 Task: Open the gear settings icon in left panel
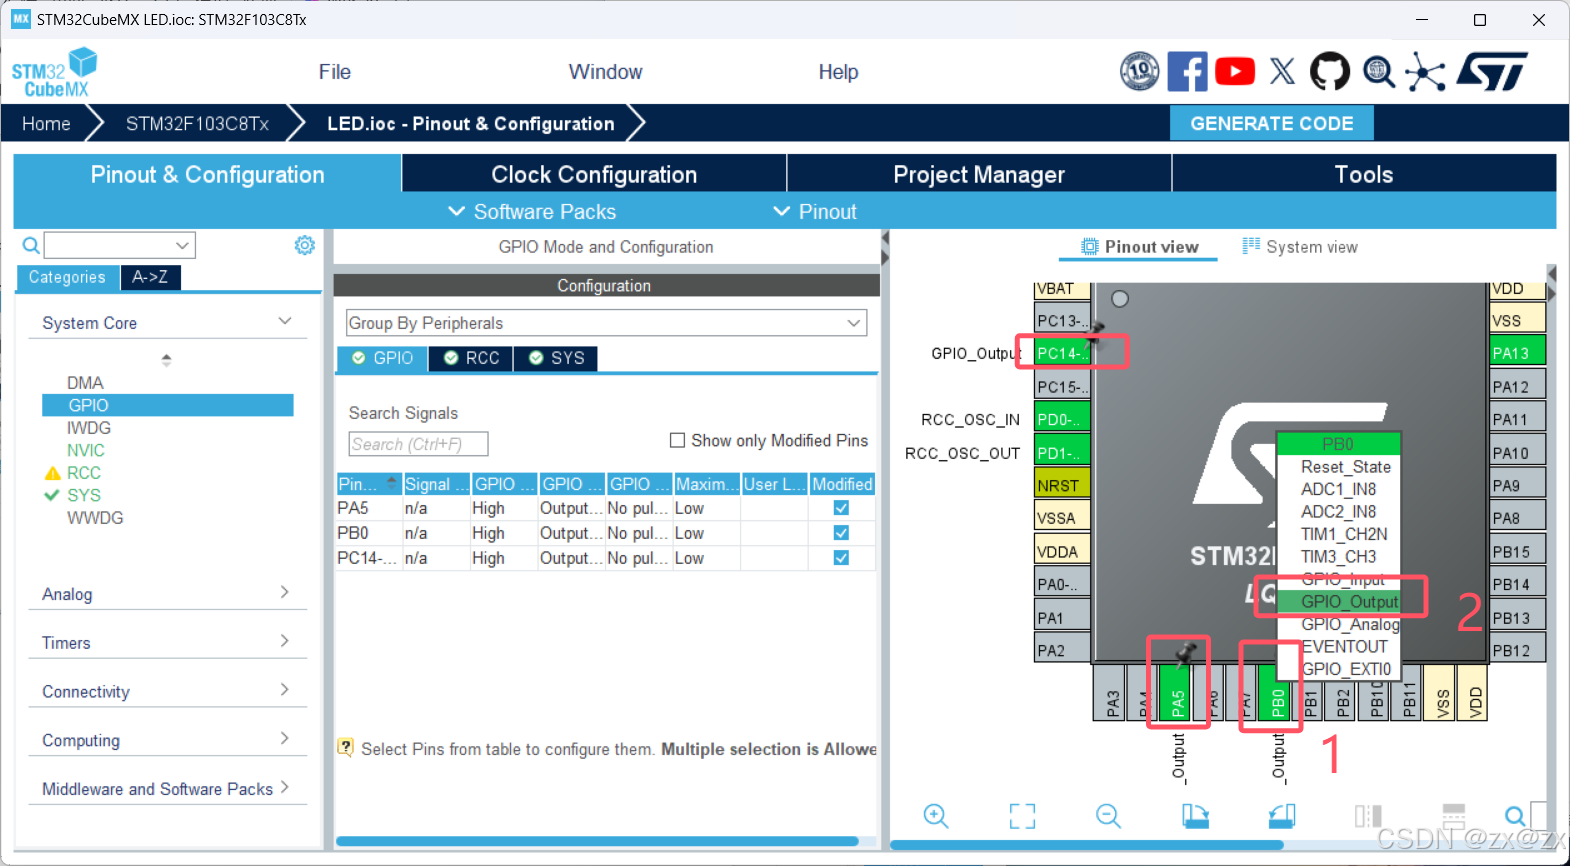pyautogui.click(x=305, y=245)
